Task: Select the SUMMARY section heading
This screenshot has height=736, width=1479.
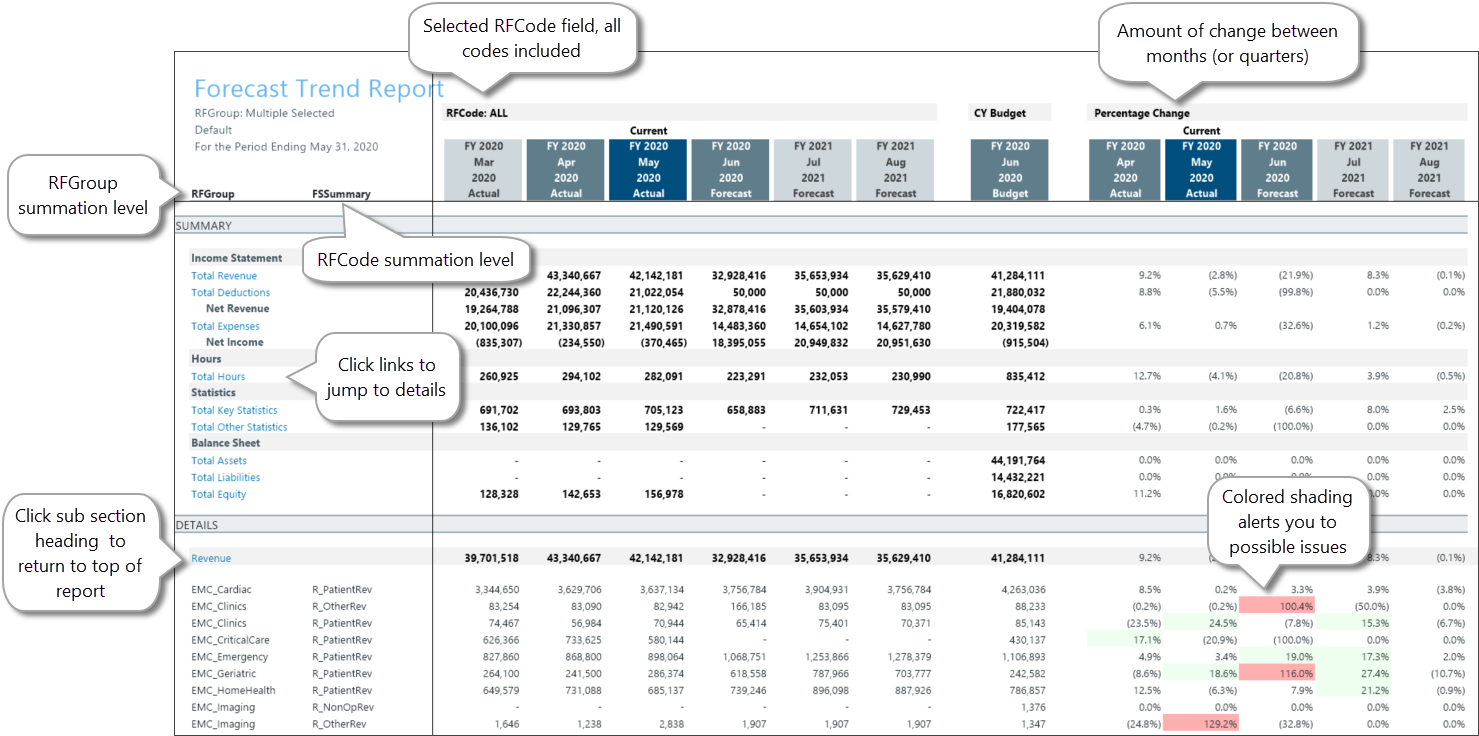Action: pyautogui.click(x=203, y=226)
